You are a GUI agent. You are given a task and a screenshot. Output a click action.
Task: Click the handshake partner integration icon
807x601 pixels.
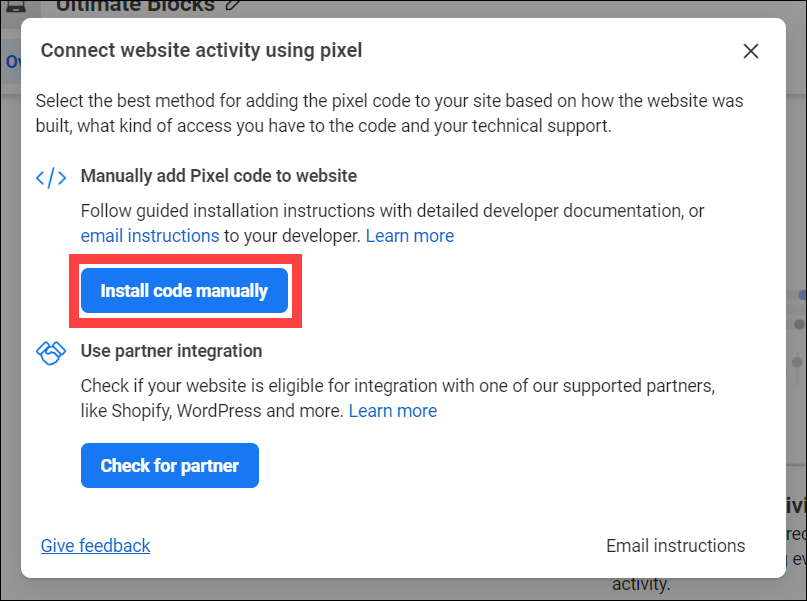50,353
